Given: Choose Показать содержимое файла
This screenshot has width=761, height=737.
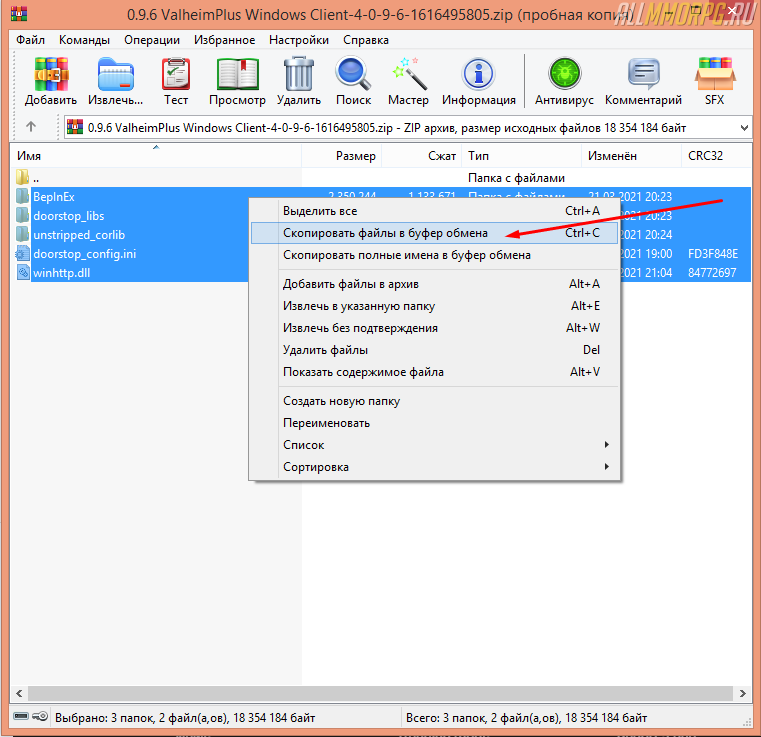Looking at the screenshot, I should coord(434,372).
